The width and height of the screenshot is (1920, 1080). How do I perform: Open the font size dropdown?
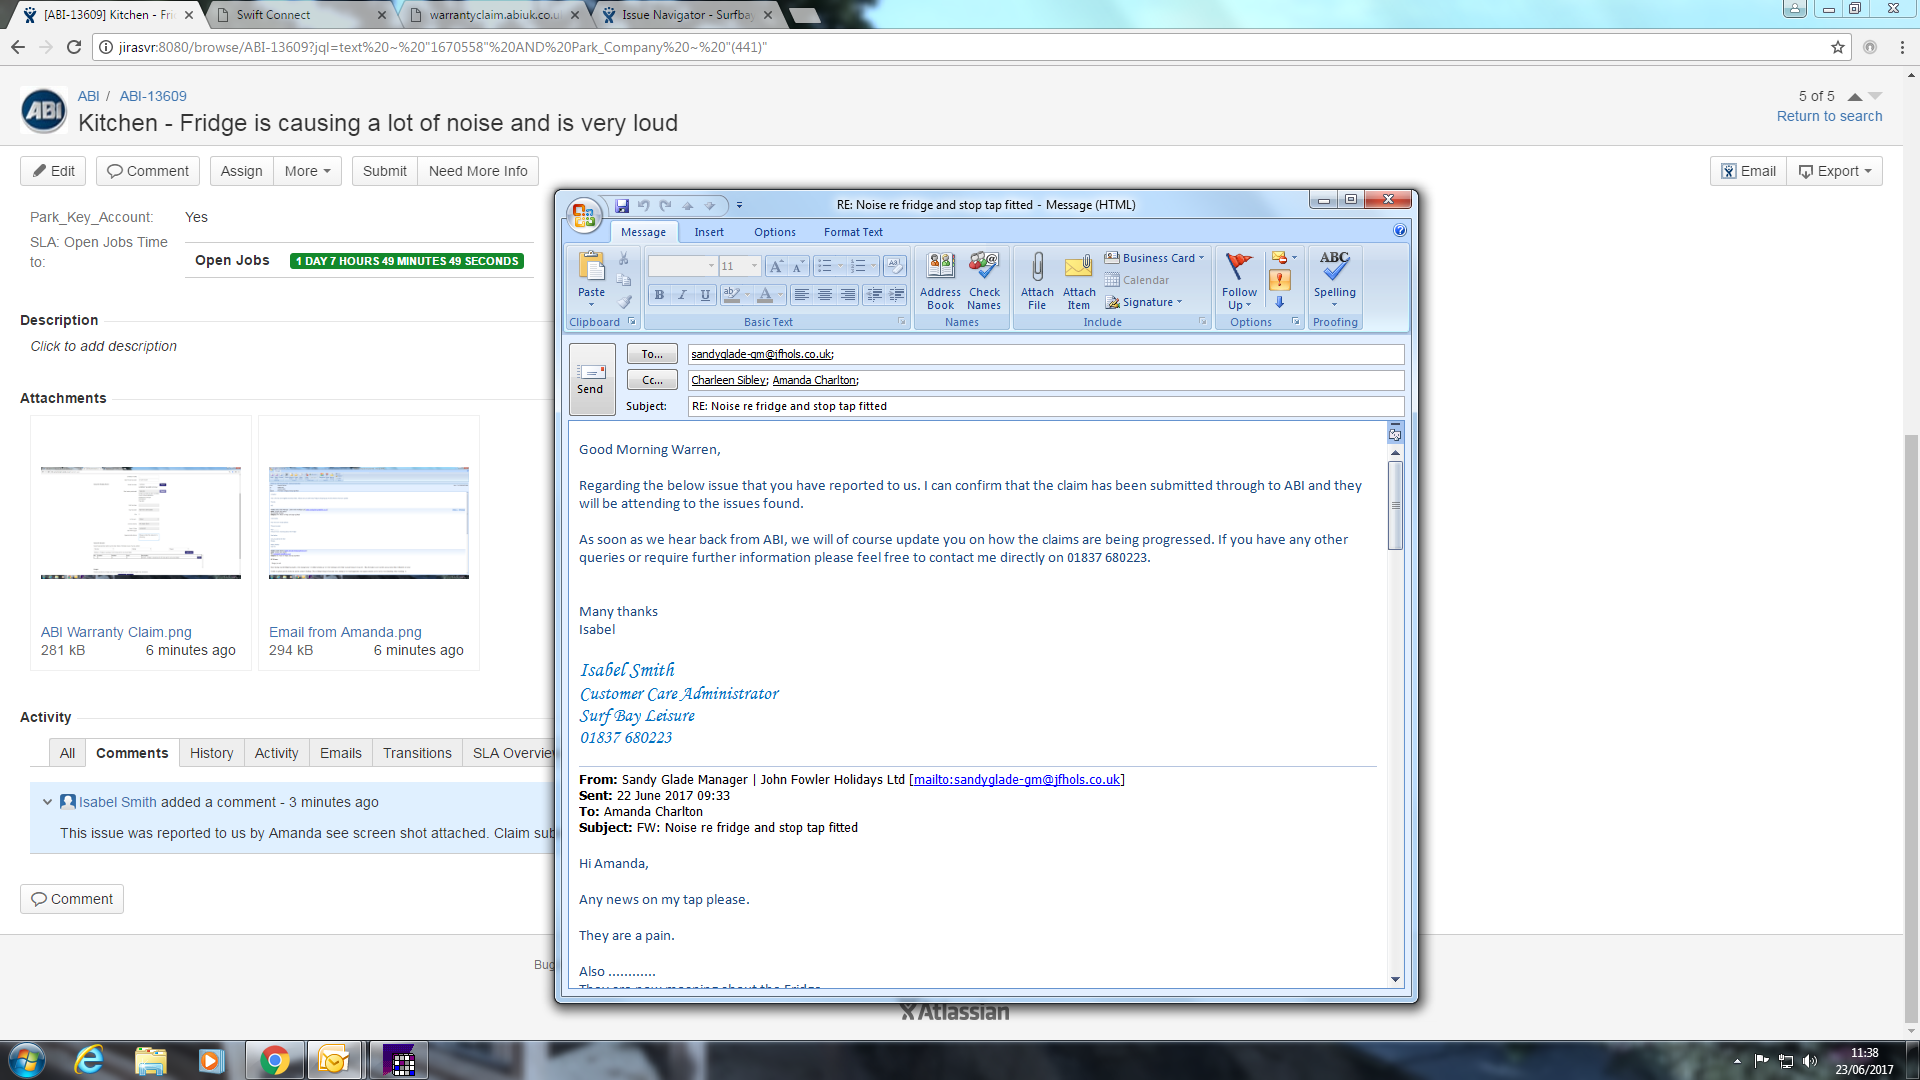click(x=754, y=266)
